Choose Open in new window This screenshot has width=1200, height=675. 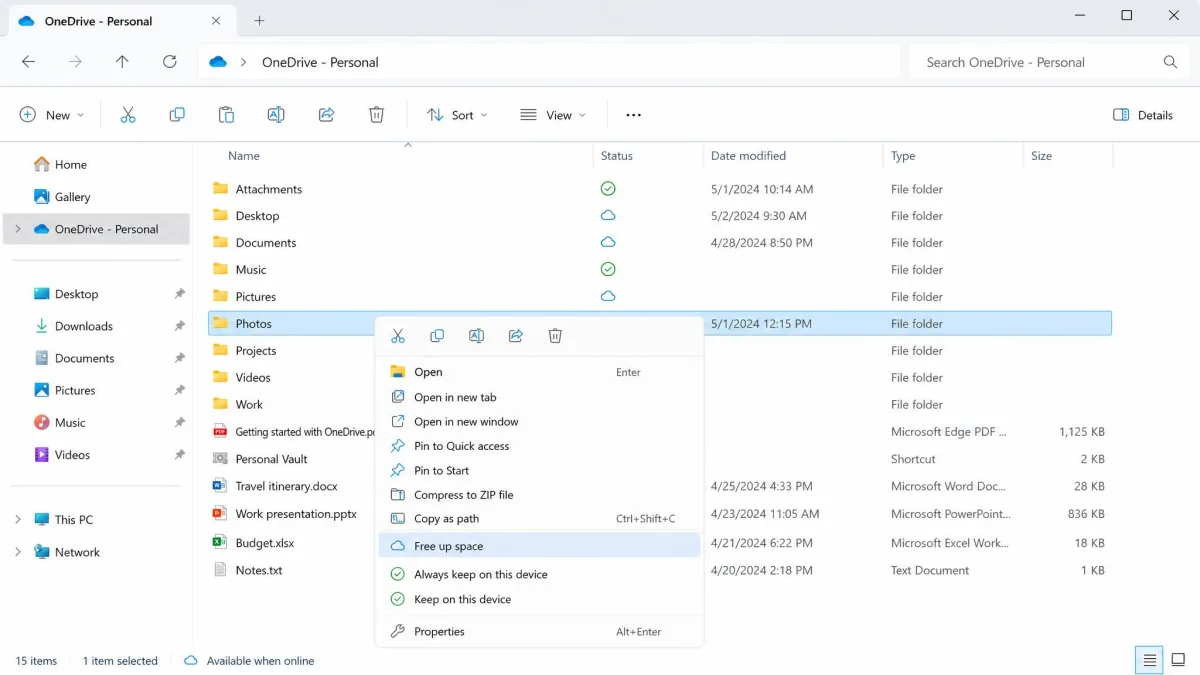point(539,421)
